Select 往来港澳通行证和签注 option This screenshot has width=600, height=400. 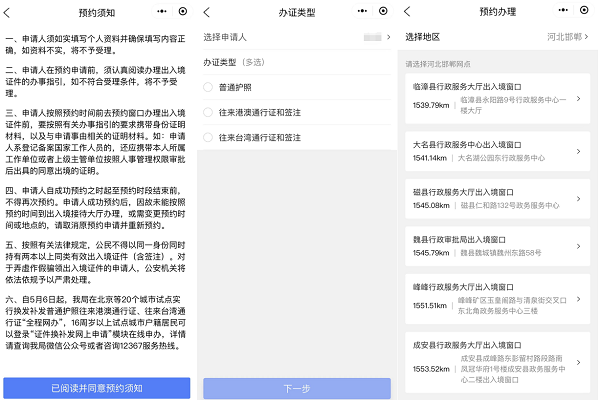[x=208, y=113]
